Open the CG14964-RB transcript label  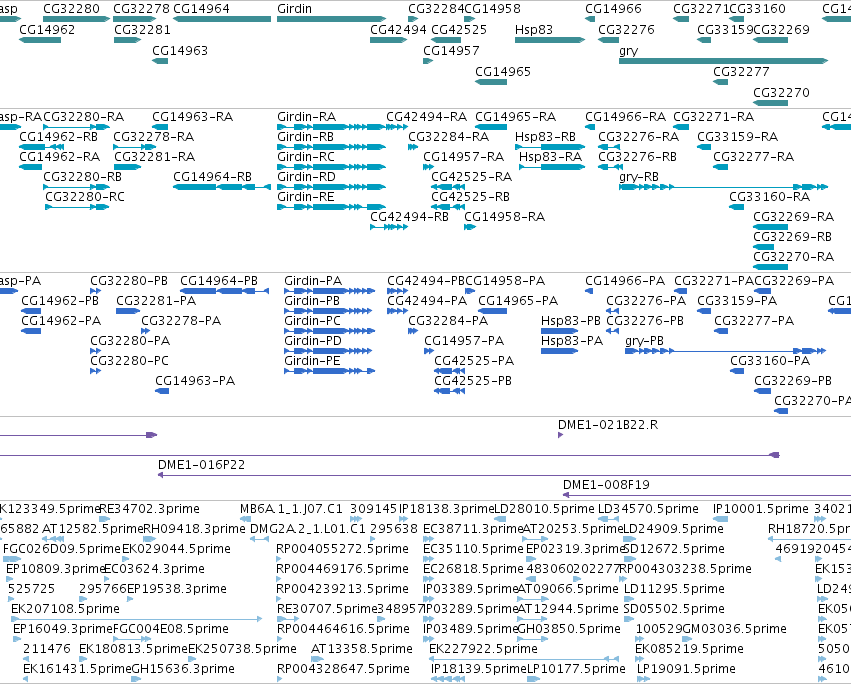pyautogui.click(x=212, y=177)
